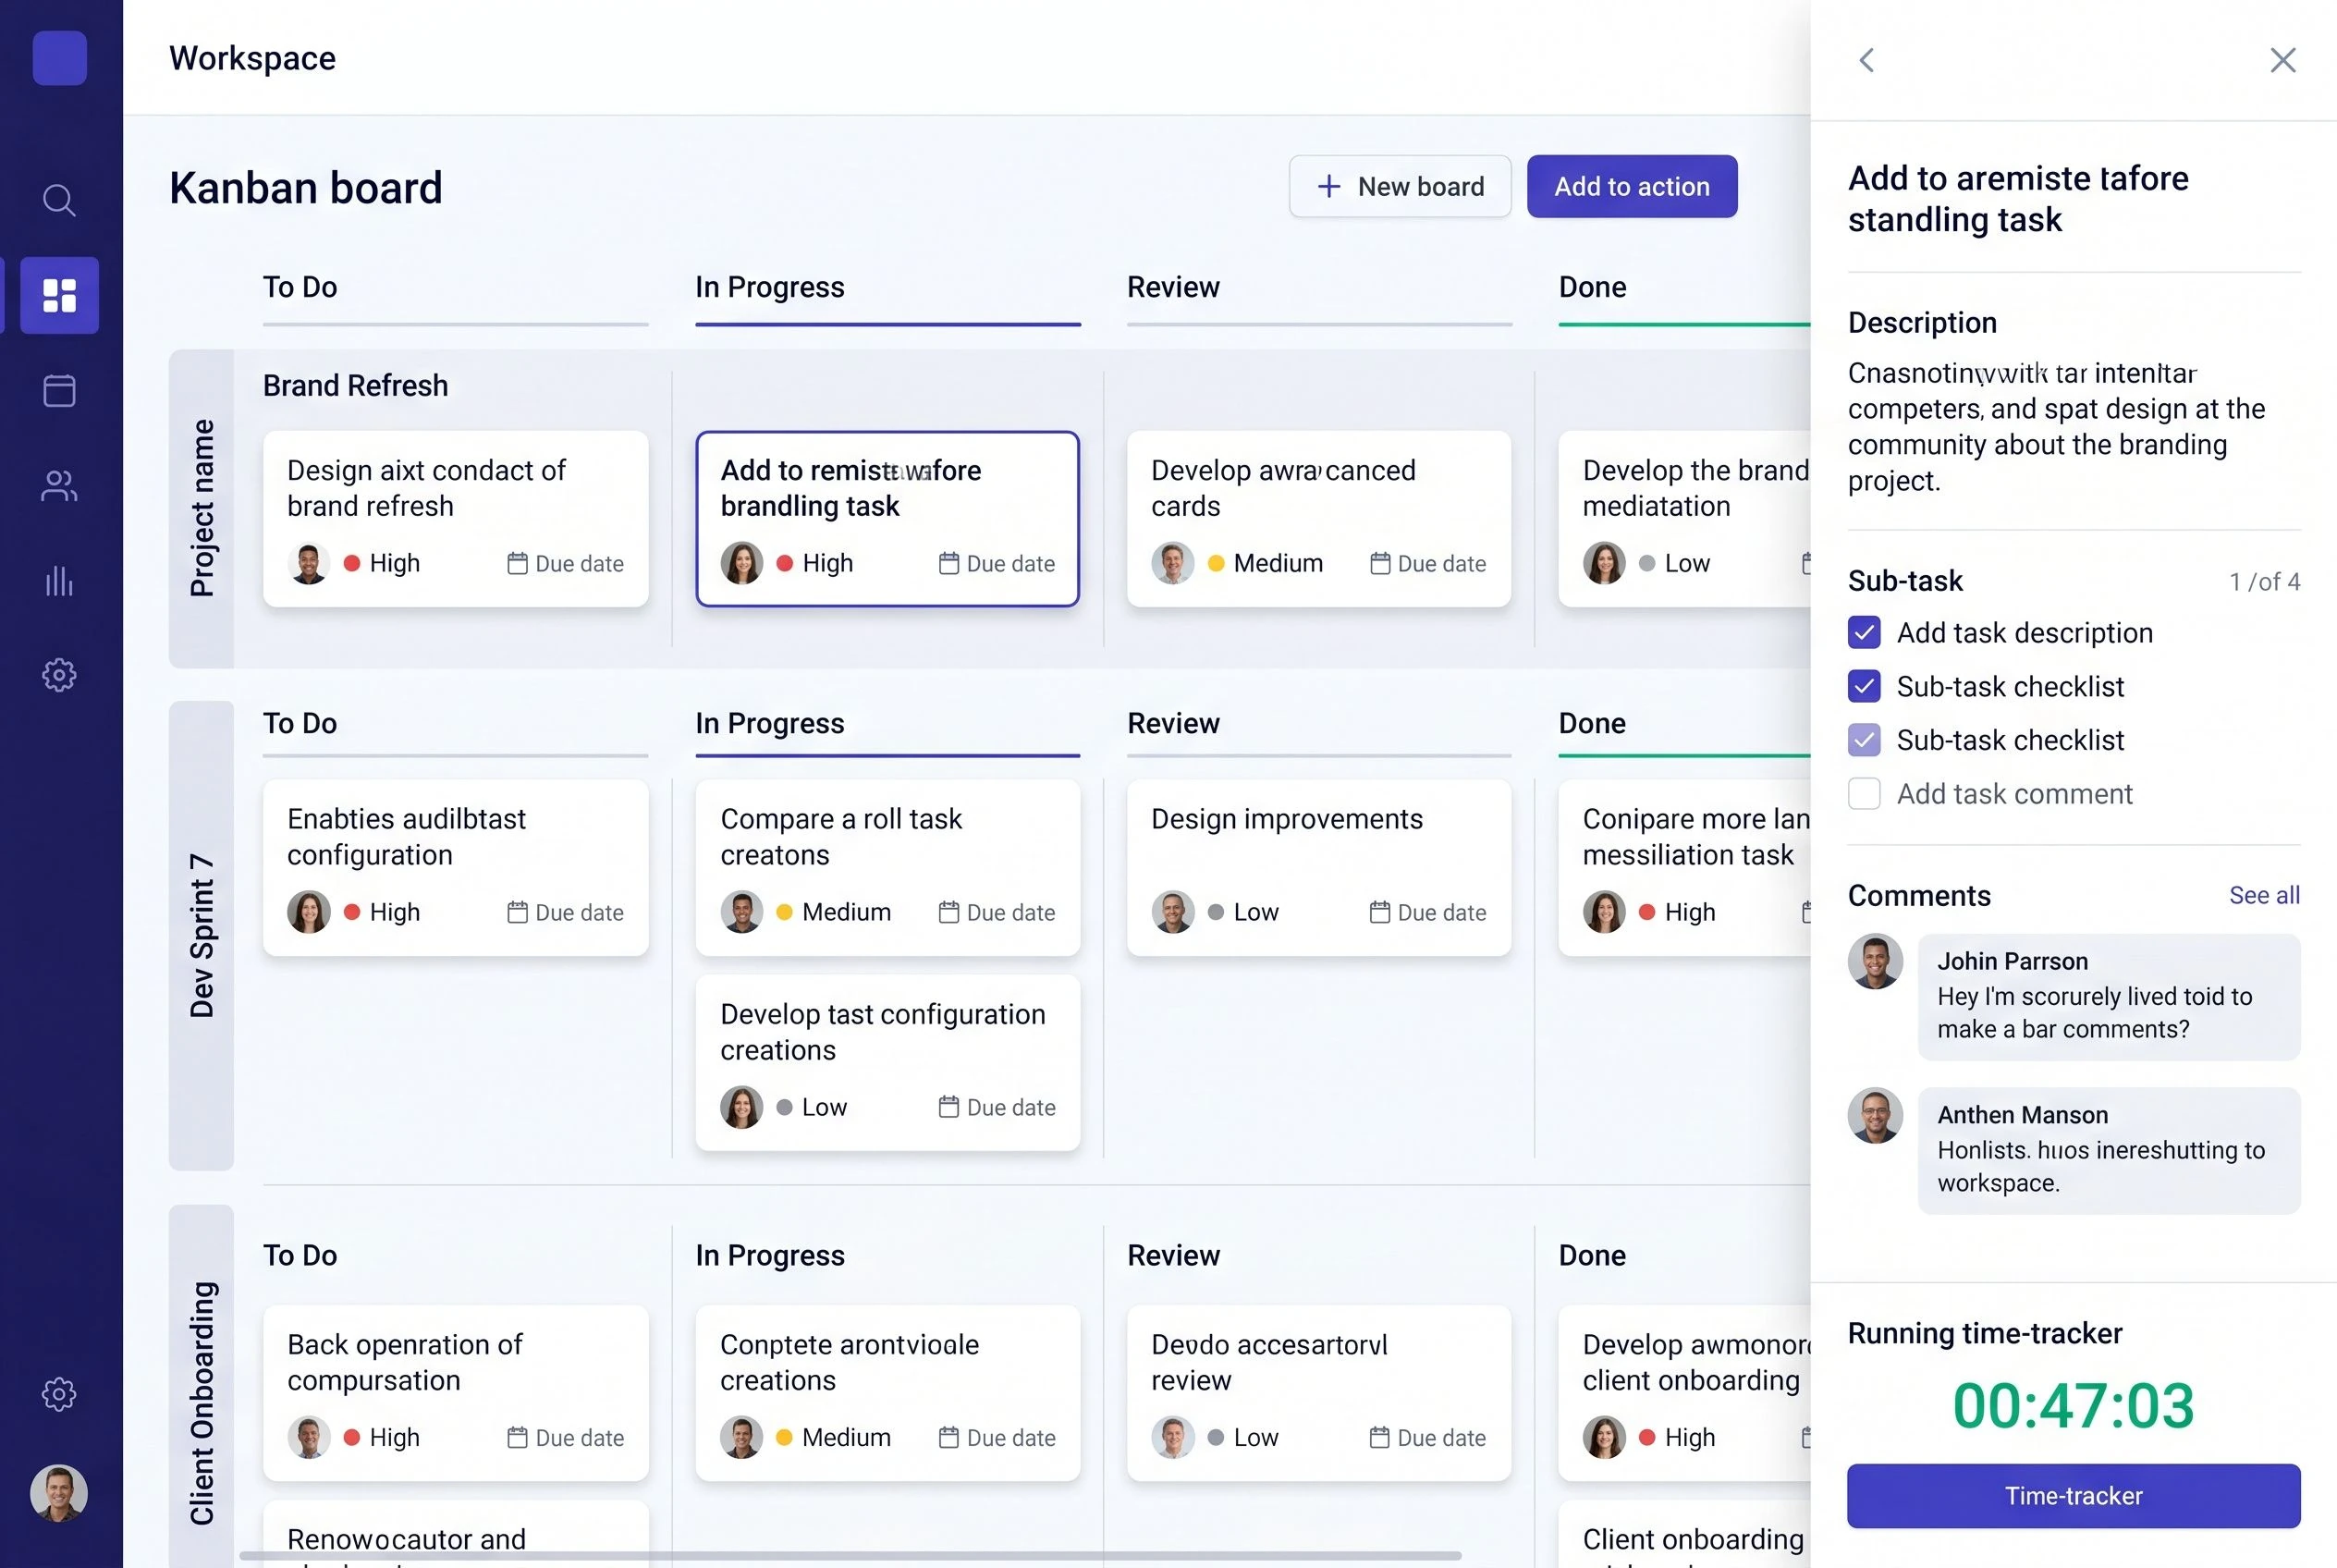Click the running timer 00:47:03
The image size is (2337, 1568).
[2073, 1405]
